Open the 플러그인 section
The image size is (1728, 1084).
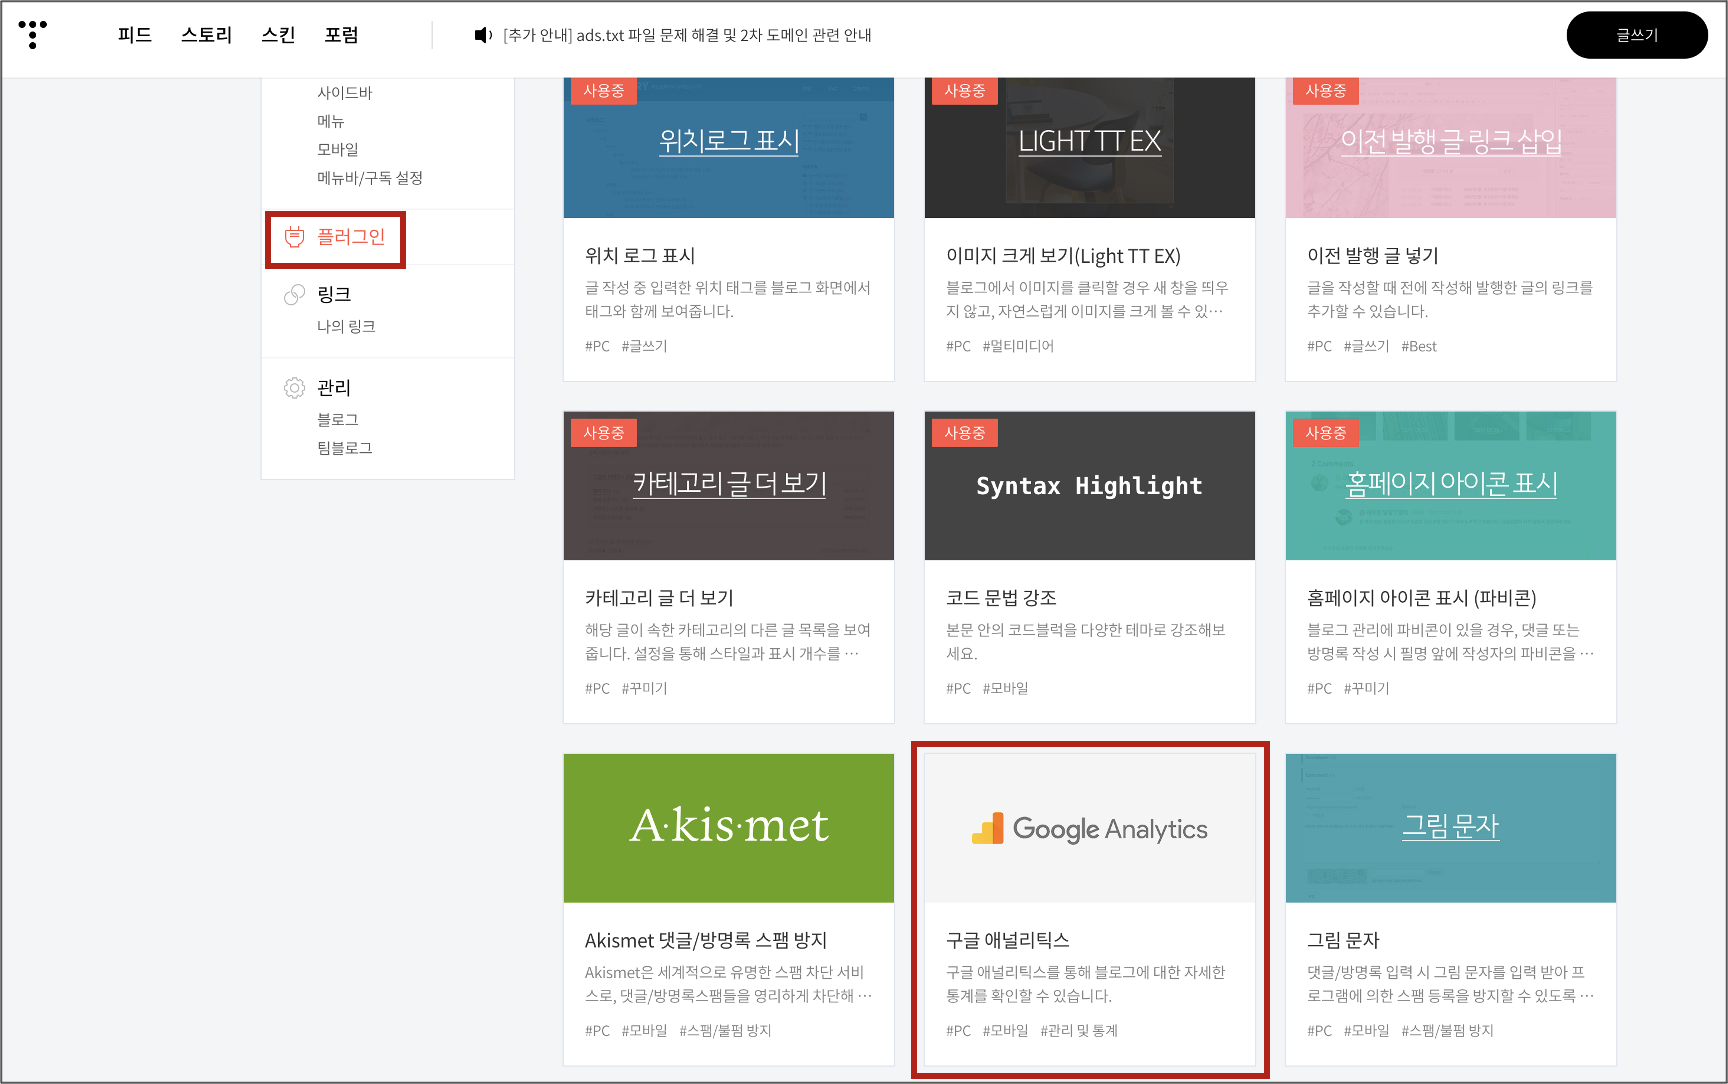point(351,237)
